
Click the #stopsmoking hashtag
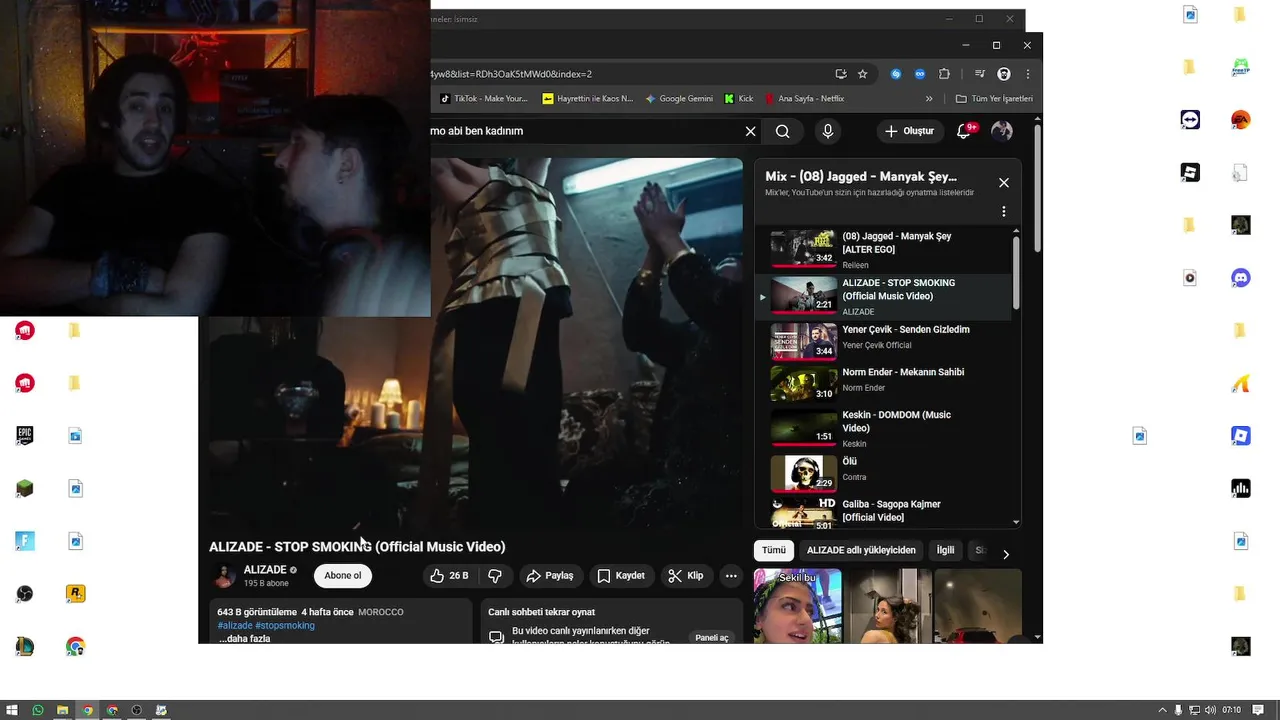(x=285, y=626)
